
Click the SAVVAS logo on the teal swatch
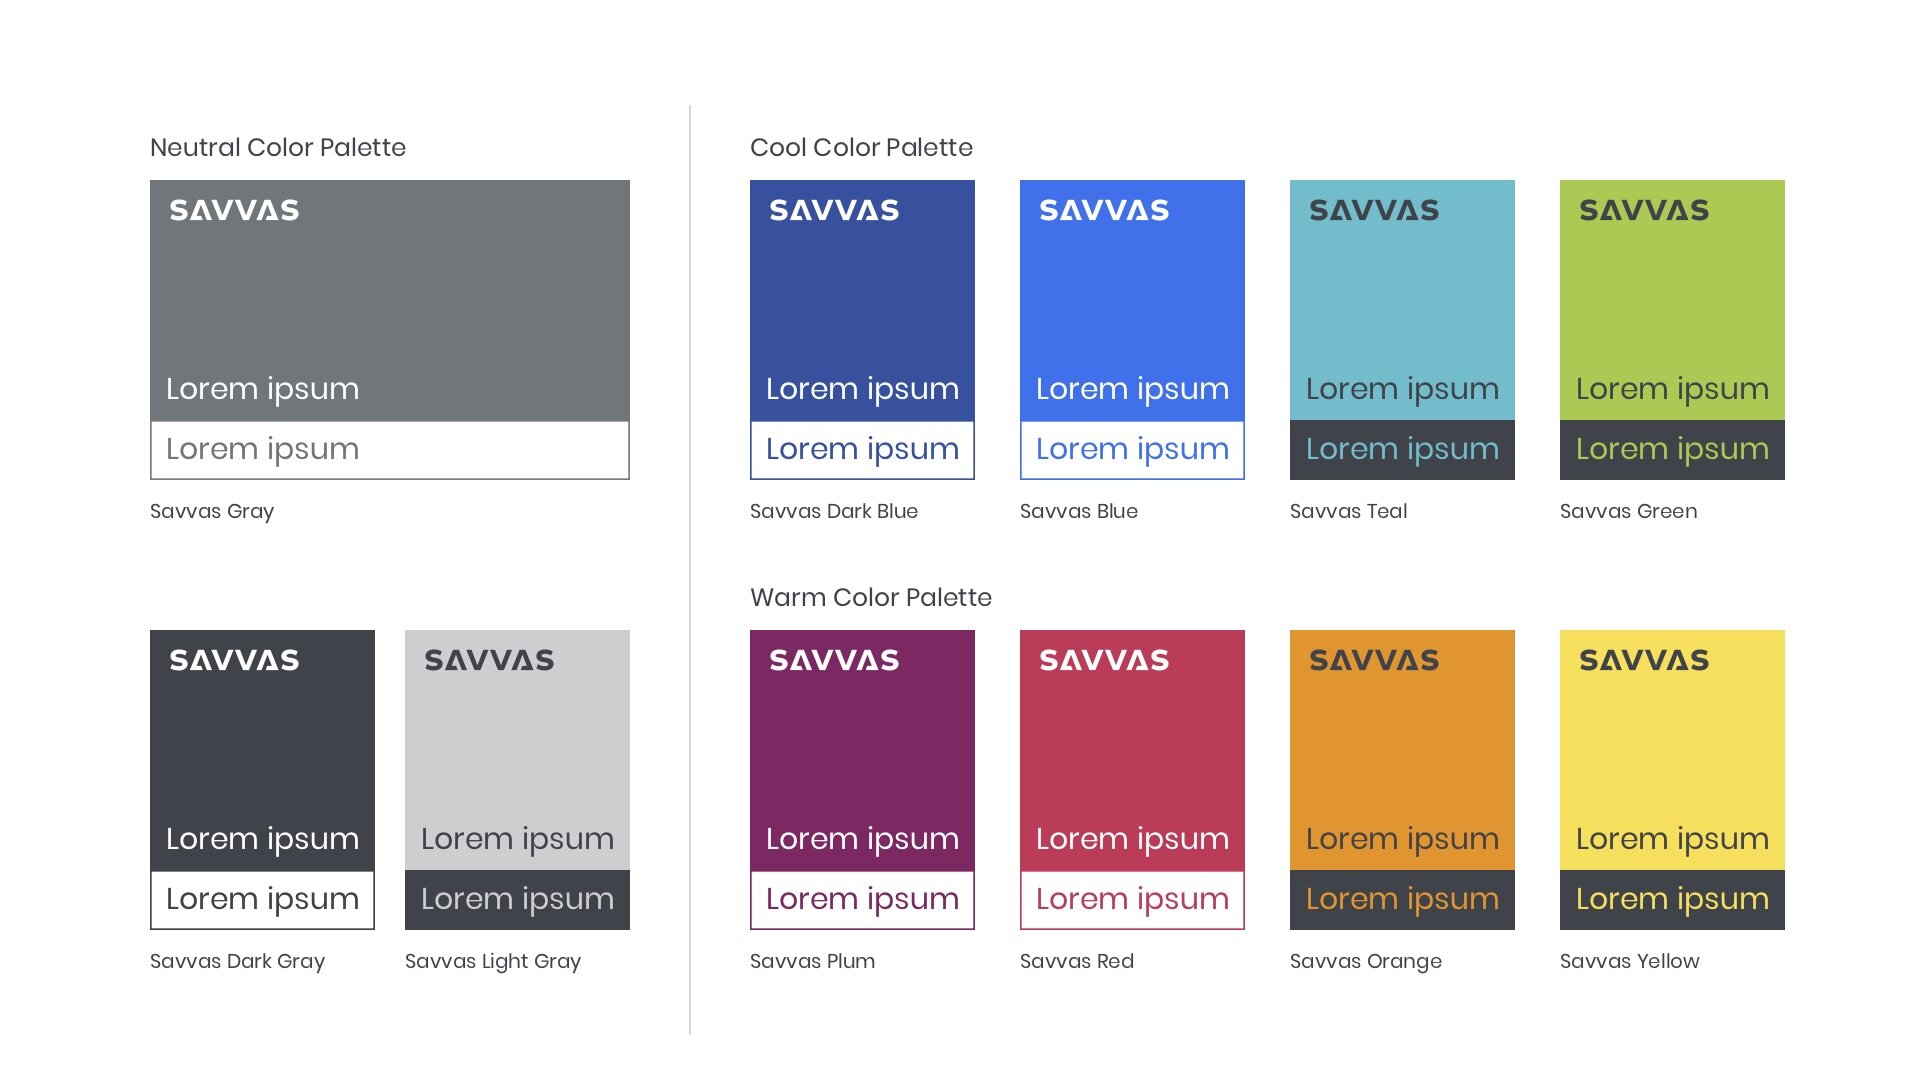(1374, 210)
